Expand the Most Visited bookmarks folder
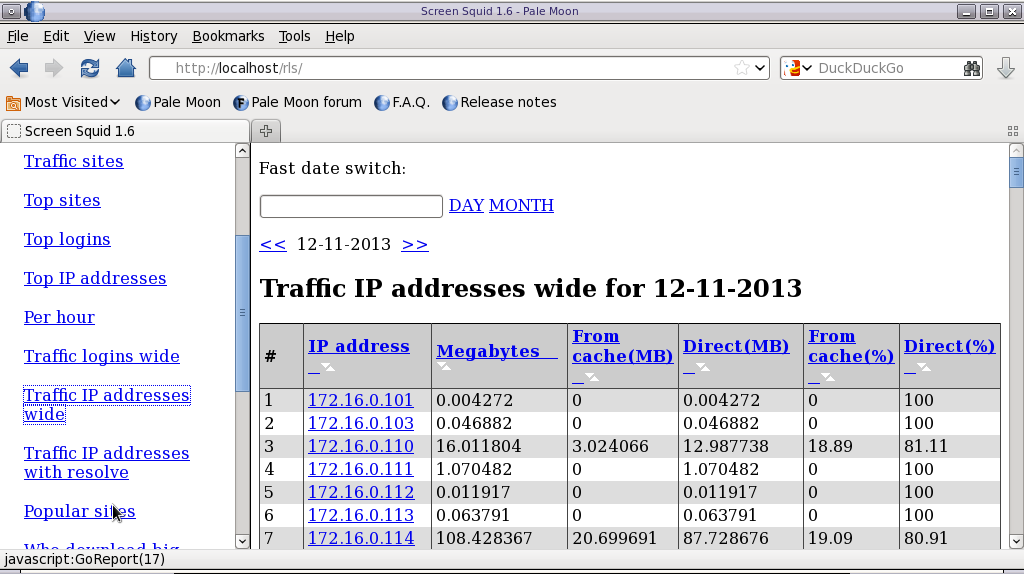 click(64, 102)
